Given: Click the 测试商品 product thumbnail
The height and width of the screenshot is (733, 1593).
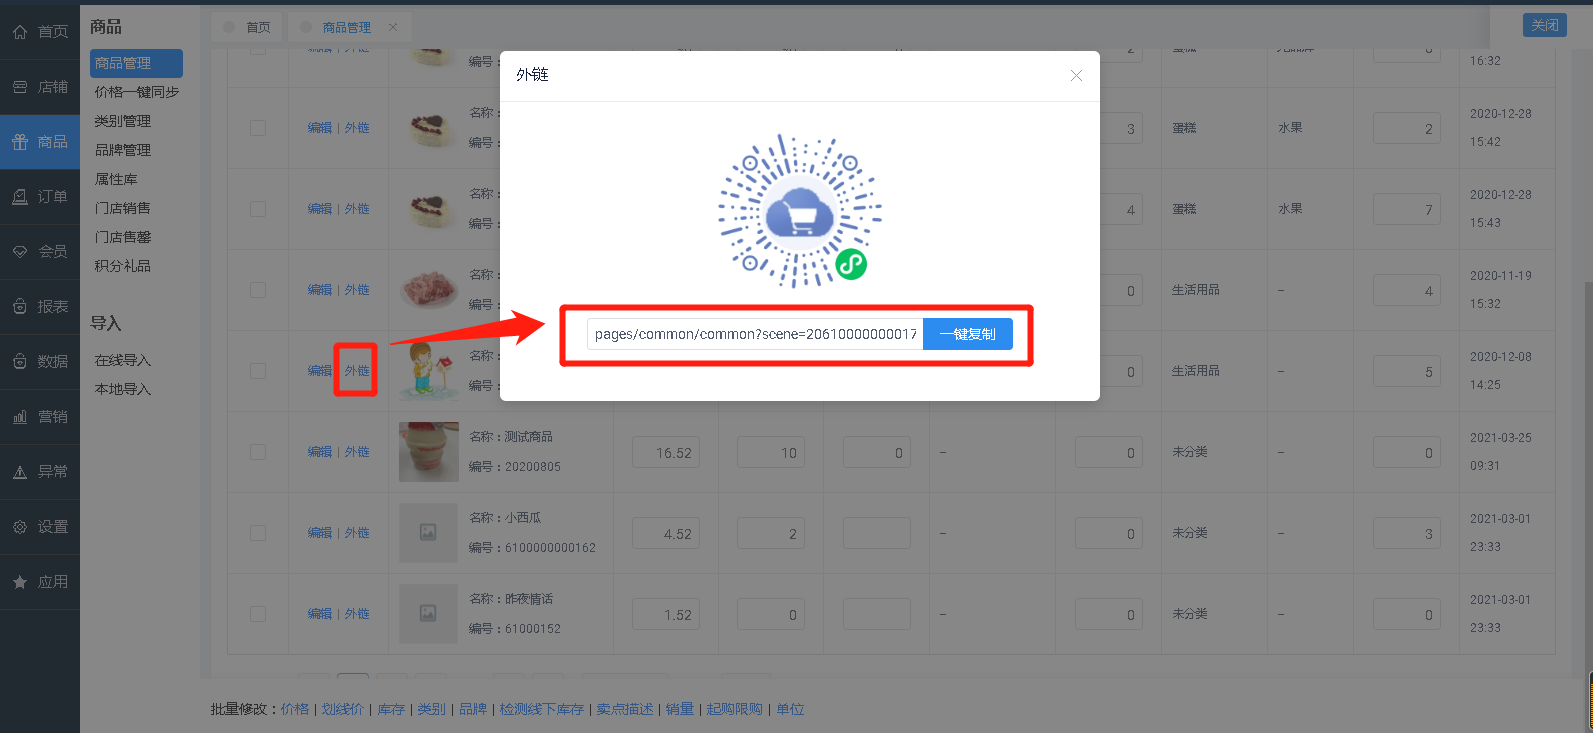Looking at the screenshot, I should click(429, 452).
